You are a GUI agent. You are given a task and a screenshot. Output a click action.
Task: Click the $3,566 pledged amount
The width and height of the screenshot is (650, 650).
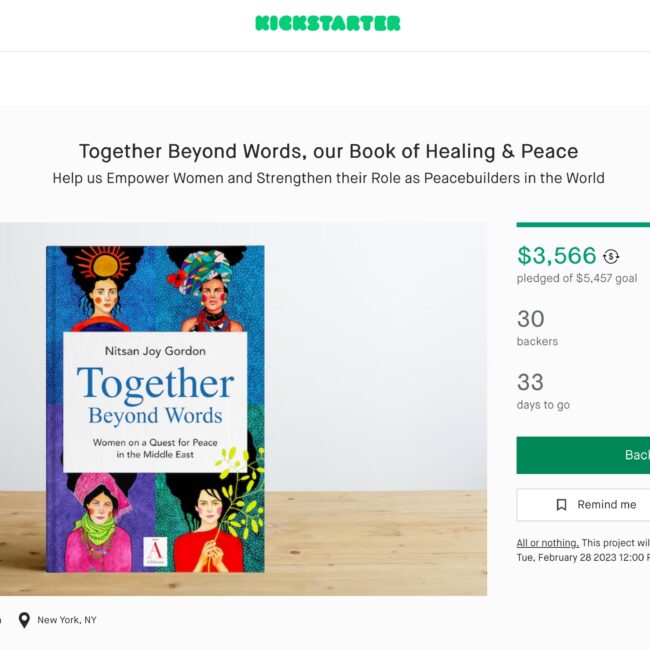(557, 255)
